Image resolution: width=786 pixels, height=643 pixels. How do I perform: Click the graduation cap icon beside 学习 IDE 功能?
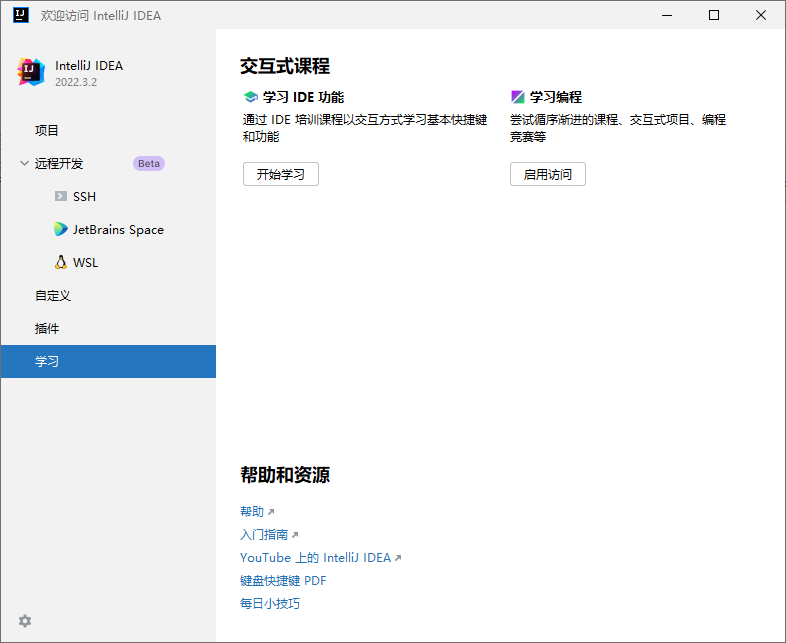250,97
